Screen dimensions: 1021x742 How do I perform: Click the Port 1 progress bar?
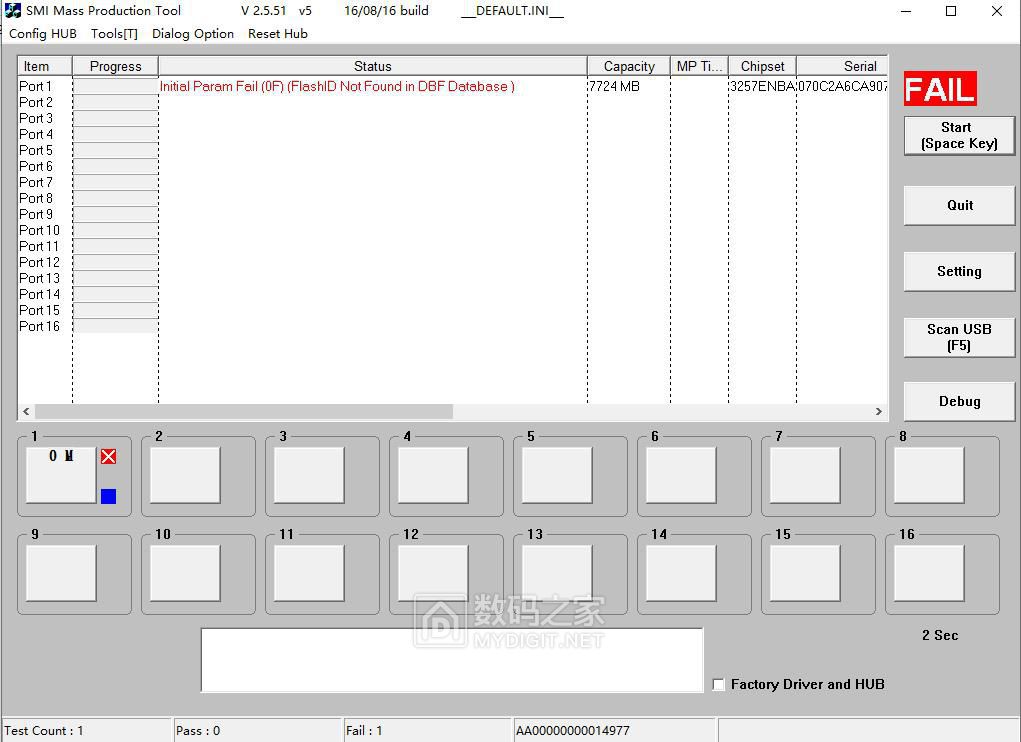pyautogui.click(x=115, y=86)
